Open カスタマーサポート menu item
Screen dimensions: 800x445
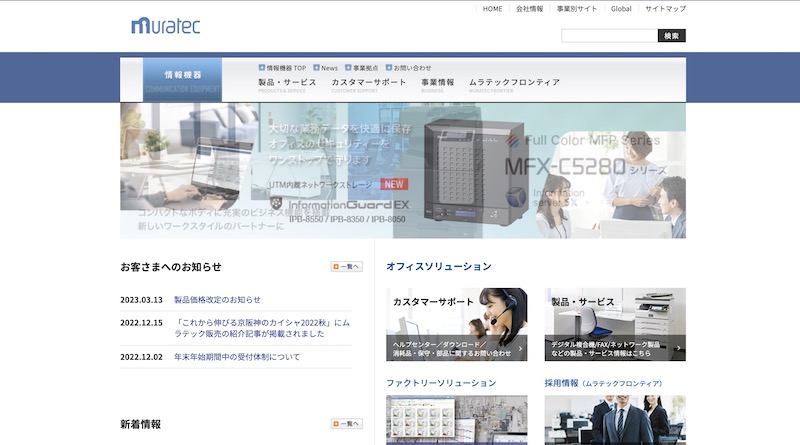tap(369, 84)
